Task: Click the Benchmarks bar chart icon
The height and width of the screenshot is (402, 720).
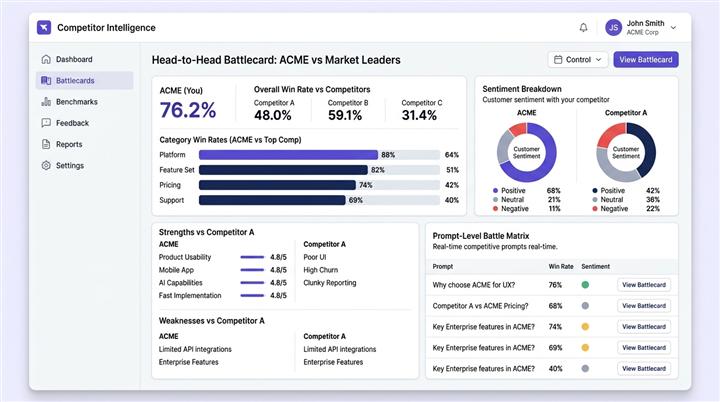Action: point(46,102)
